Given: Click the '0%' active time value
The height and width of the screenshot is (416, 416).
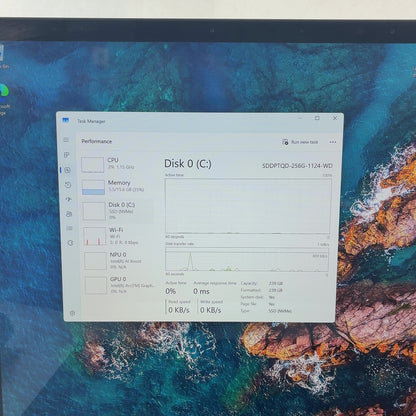Looking at the screenshot, I should (170, 291).
